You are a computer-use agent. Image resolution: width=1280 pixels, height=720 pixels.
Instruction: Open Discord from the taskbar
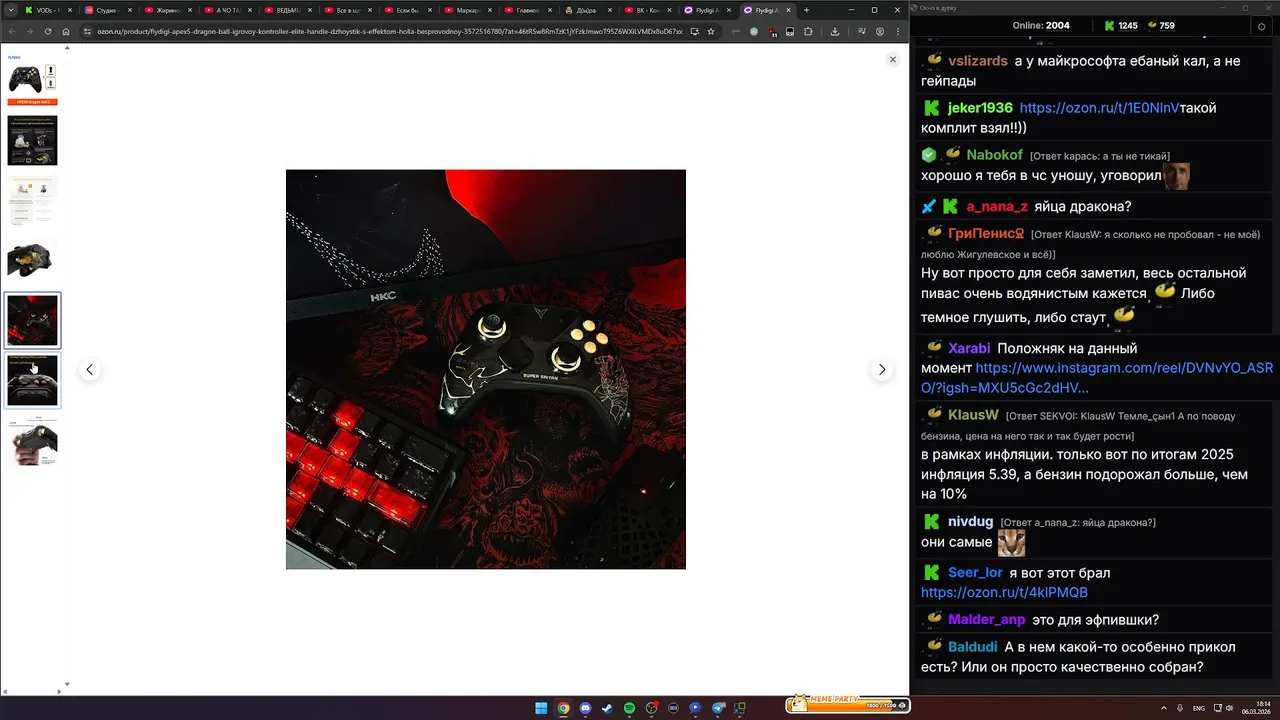pyautogui.click(x=585, y=708)
